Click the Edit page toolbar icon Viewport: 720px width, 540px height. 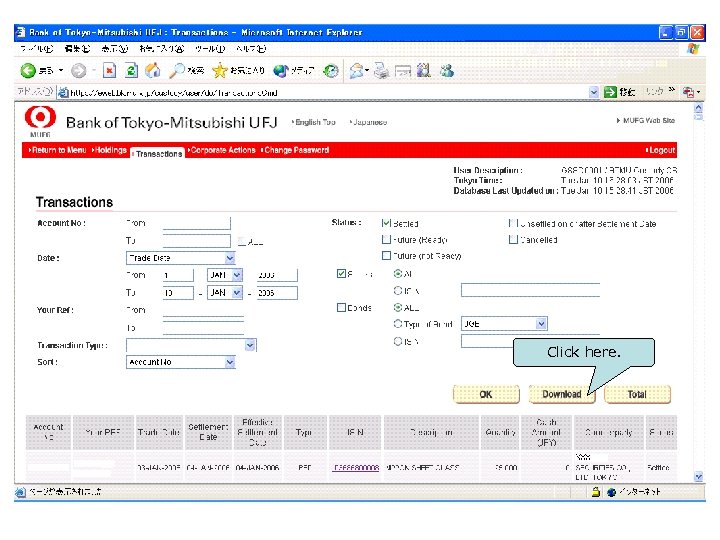pyautogui.click(x=403, y=71)
